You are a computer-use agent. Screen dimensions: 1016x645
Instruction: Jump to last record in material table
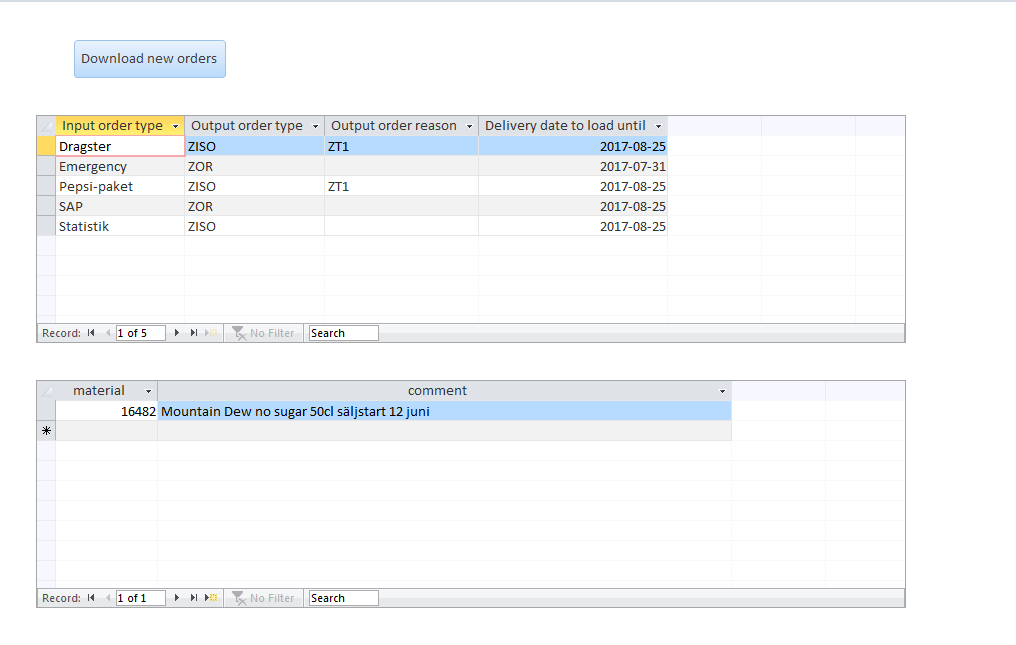[x=193, y=598]
